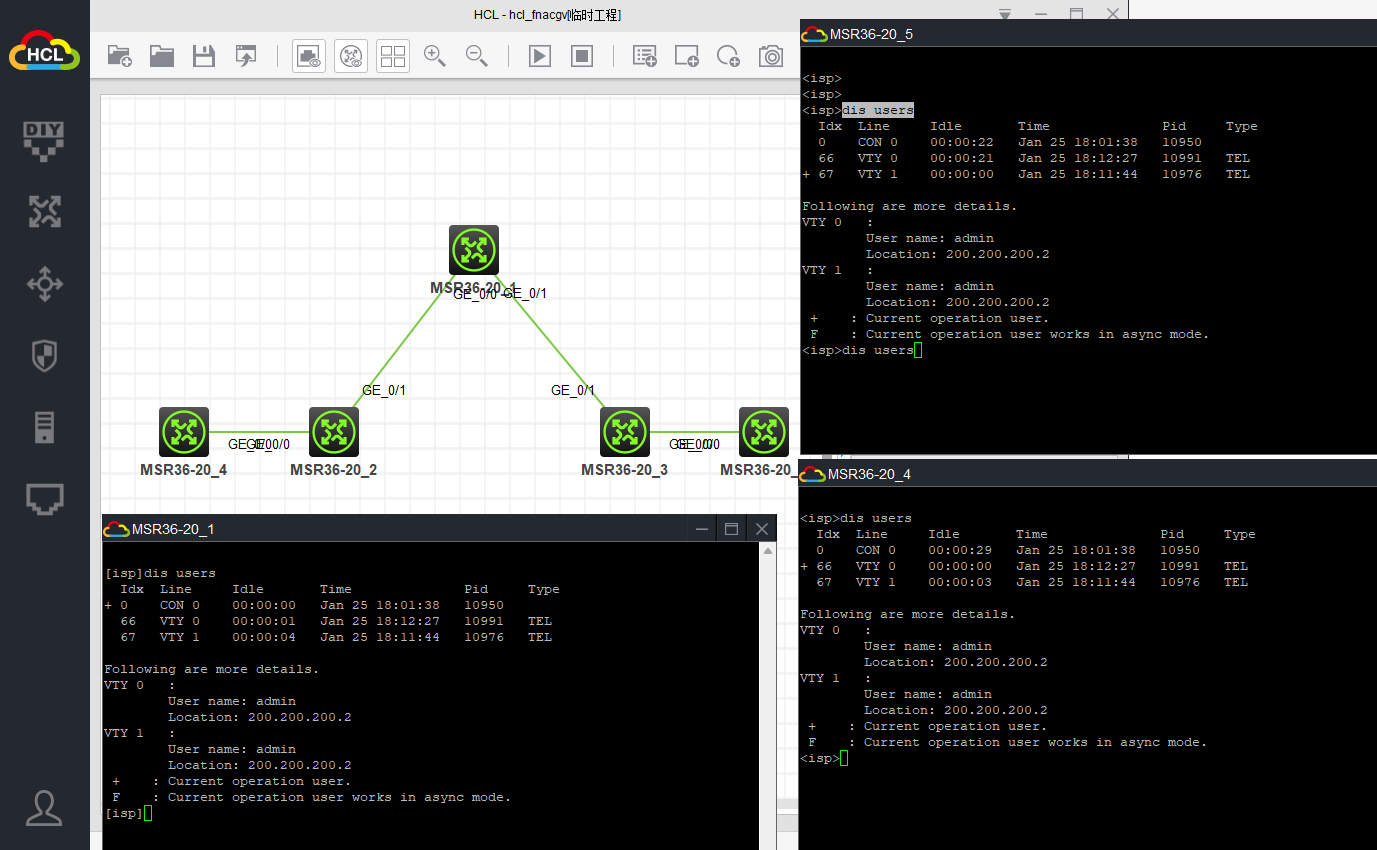The image size is (1377, 850).
Task: Take a screenshot with the camera icon
Action: click(x=771, y=56)
